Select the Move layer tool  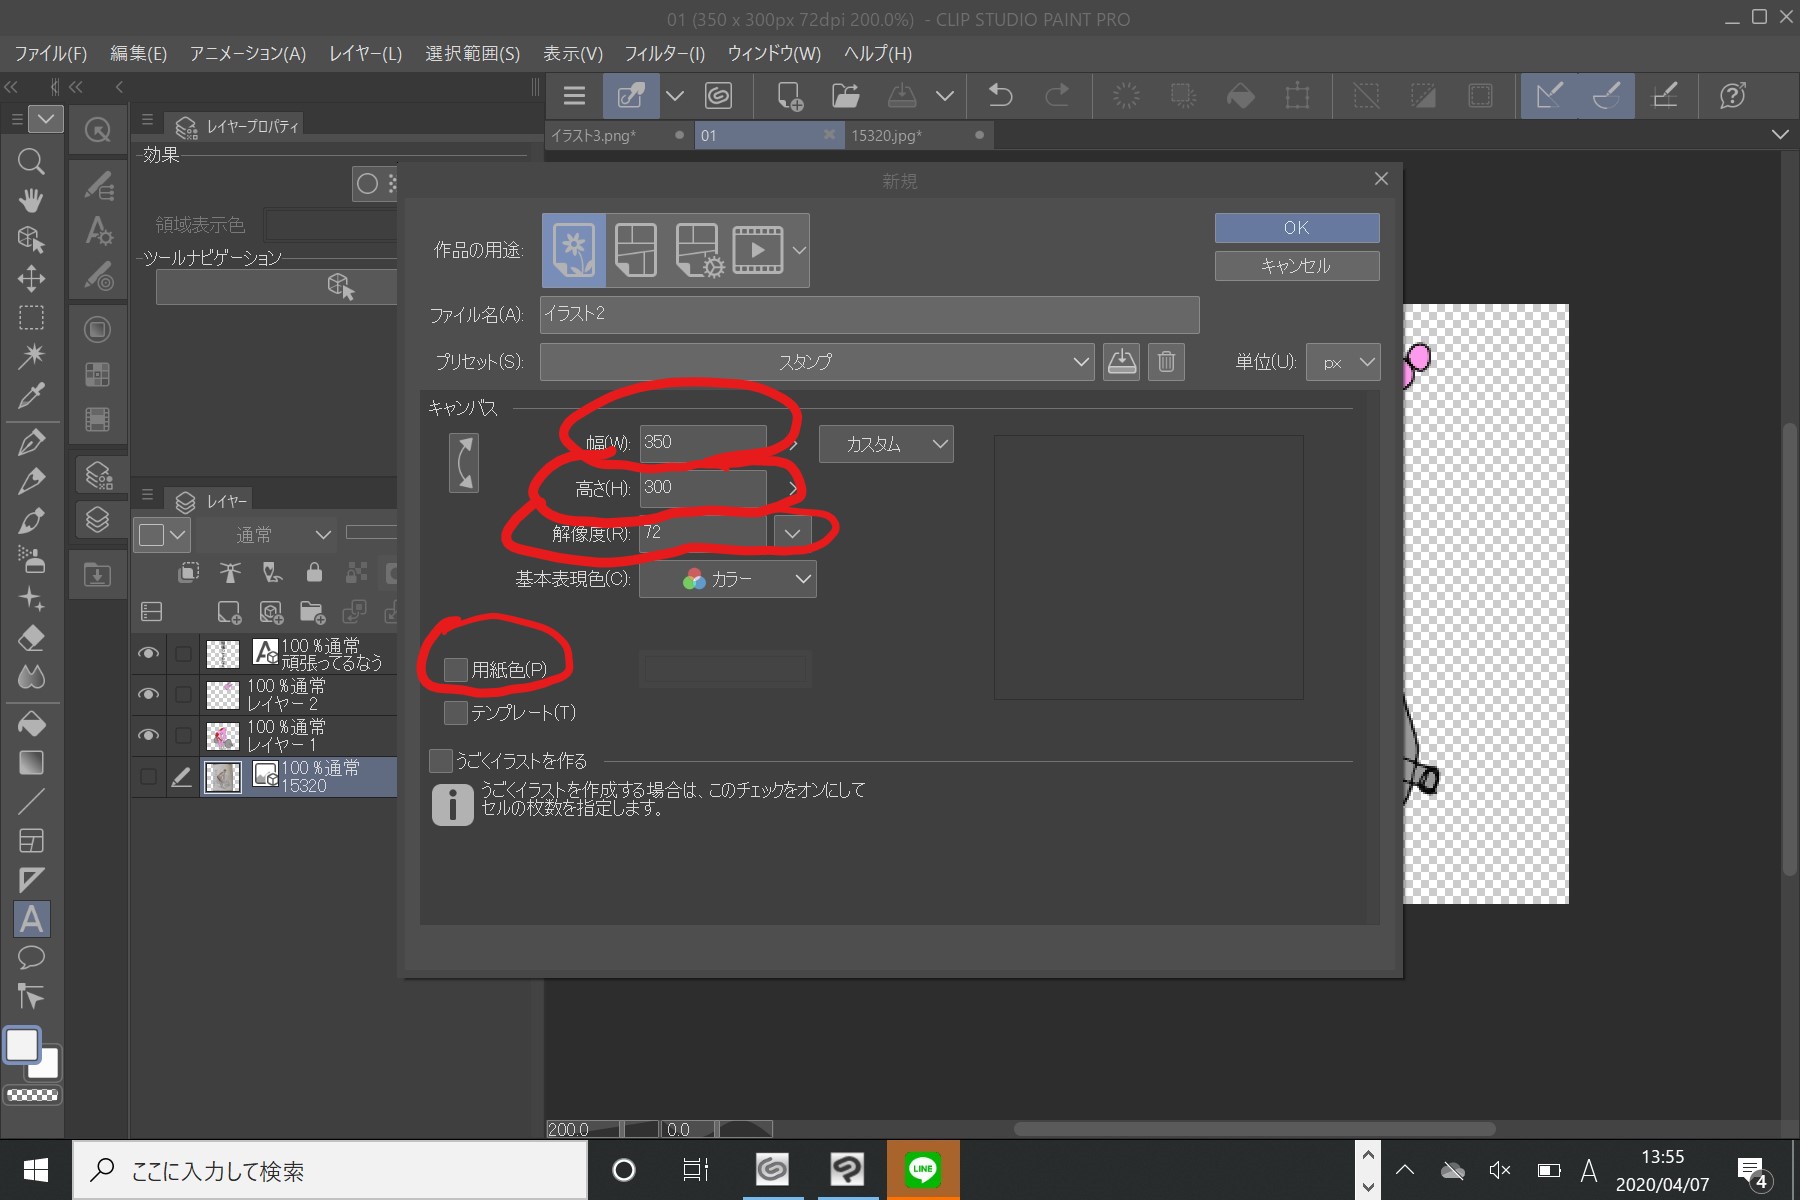click(31, 278)
